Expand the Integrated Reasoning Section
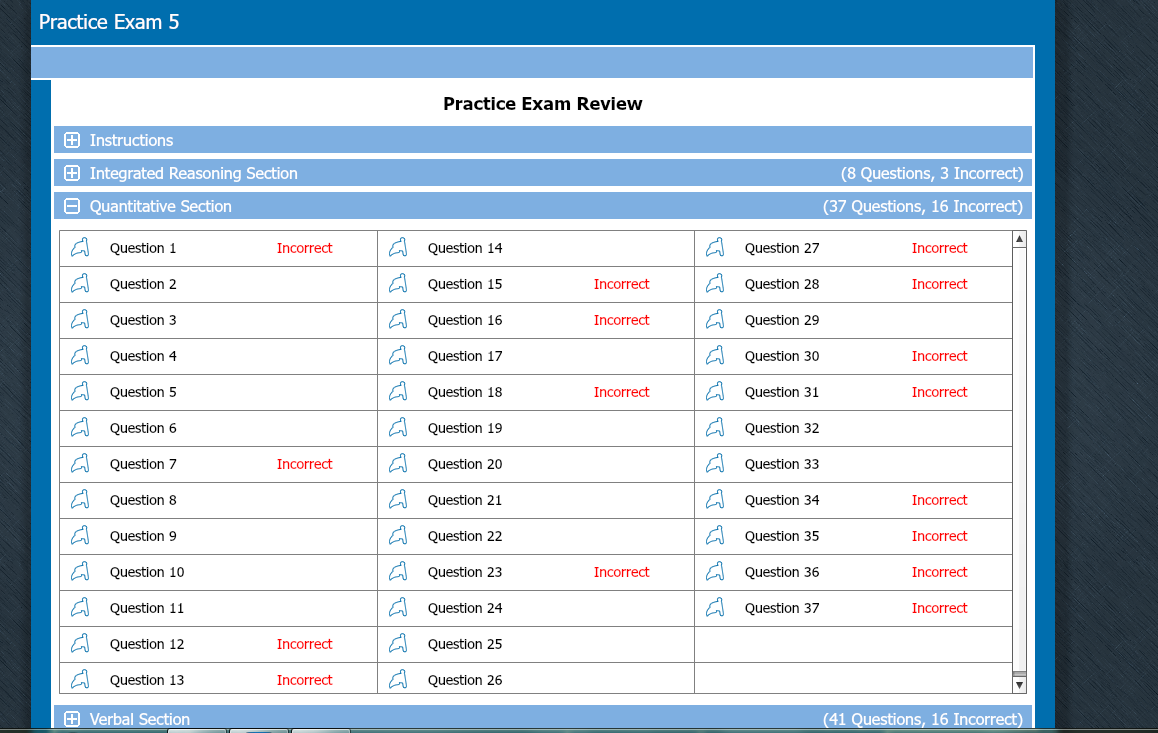The width and height of the screenshot is (1158, 733). click(x=72, y=174)
